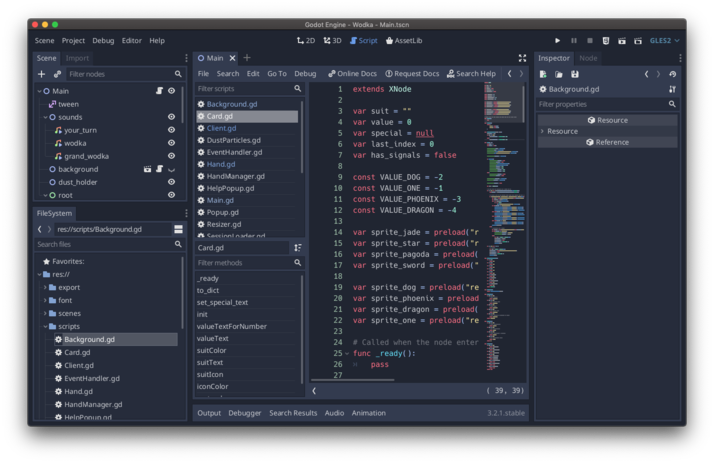The image size is (714, 463).
Task: Hide the your_turn node via eye icon
Action: pos(171,130)
